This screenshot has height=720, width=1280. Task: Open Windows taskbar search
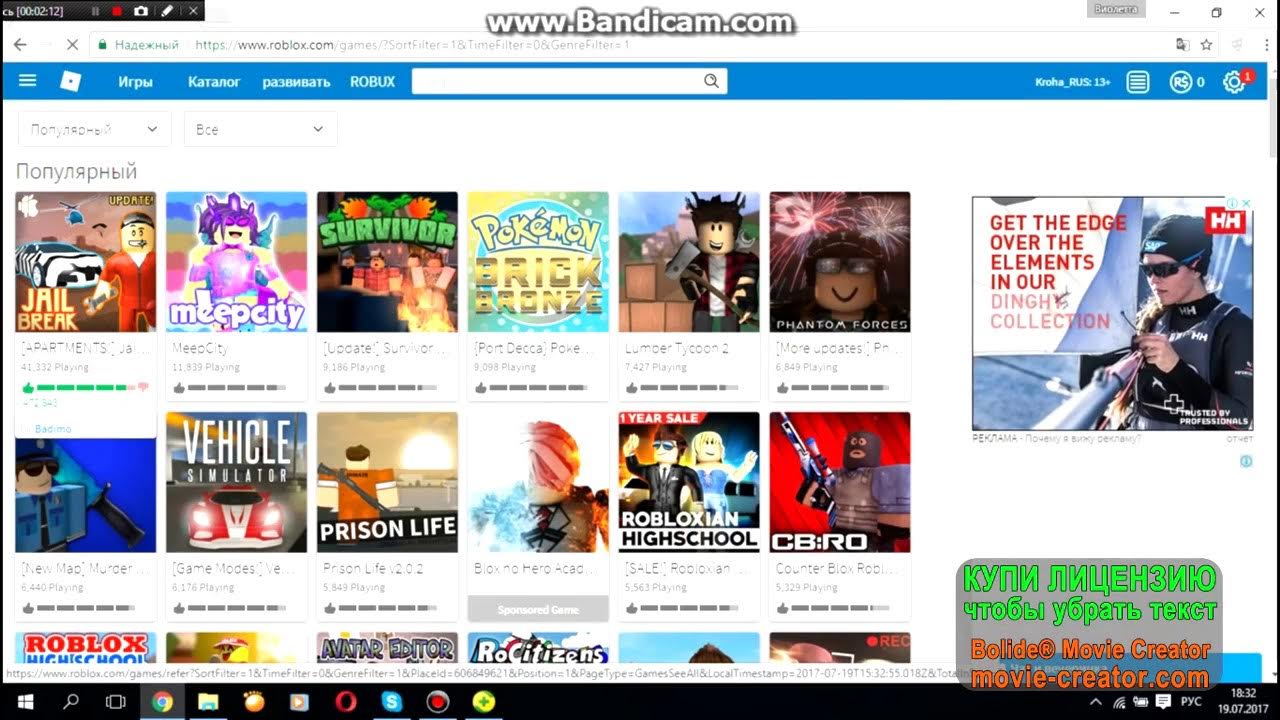71,702
